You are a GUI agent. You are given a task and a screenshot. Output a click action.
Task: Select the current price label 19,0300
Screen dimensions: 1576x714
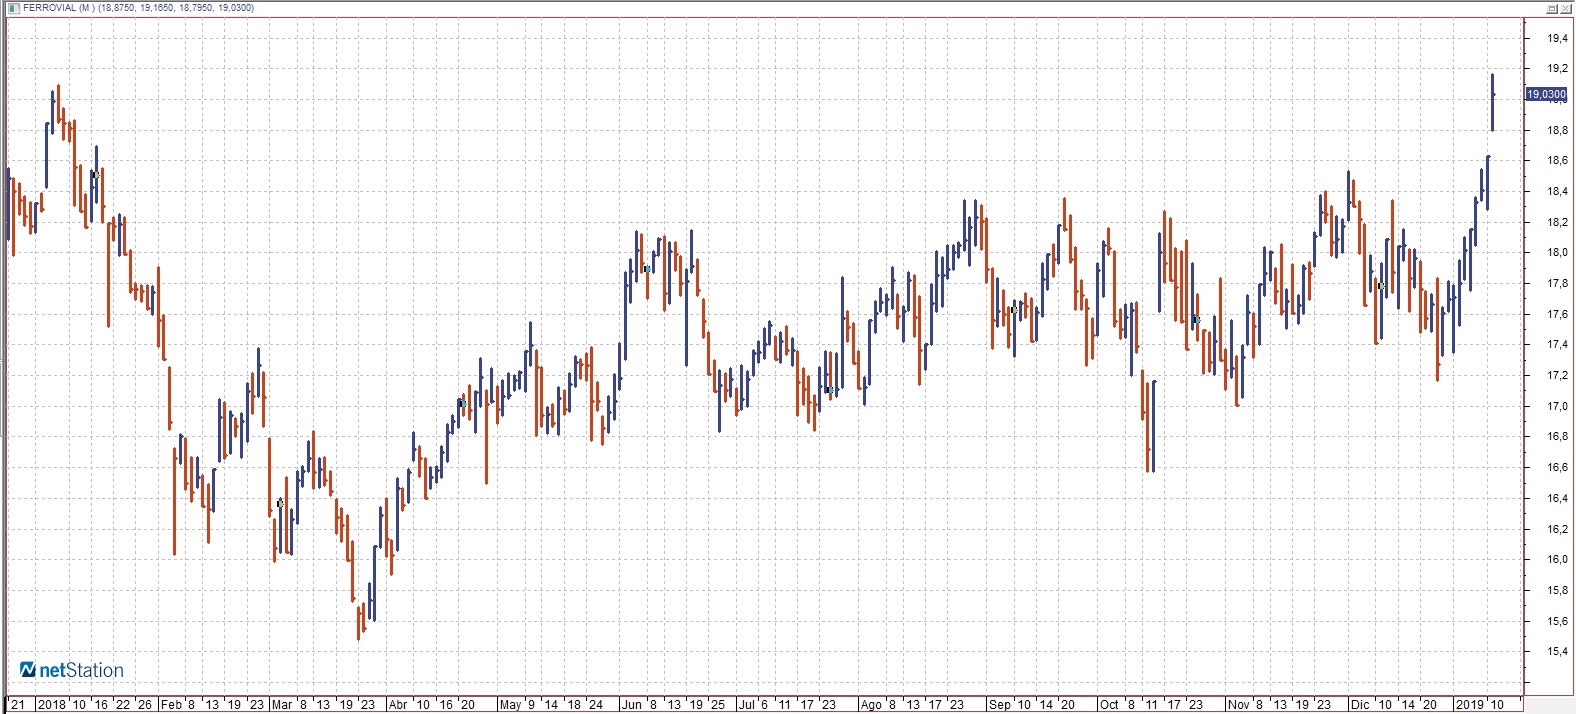pos(1546,95)
